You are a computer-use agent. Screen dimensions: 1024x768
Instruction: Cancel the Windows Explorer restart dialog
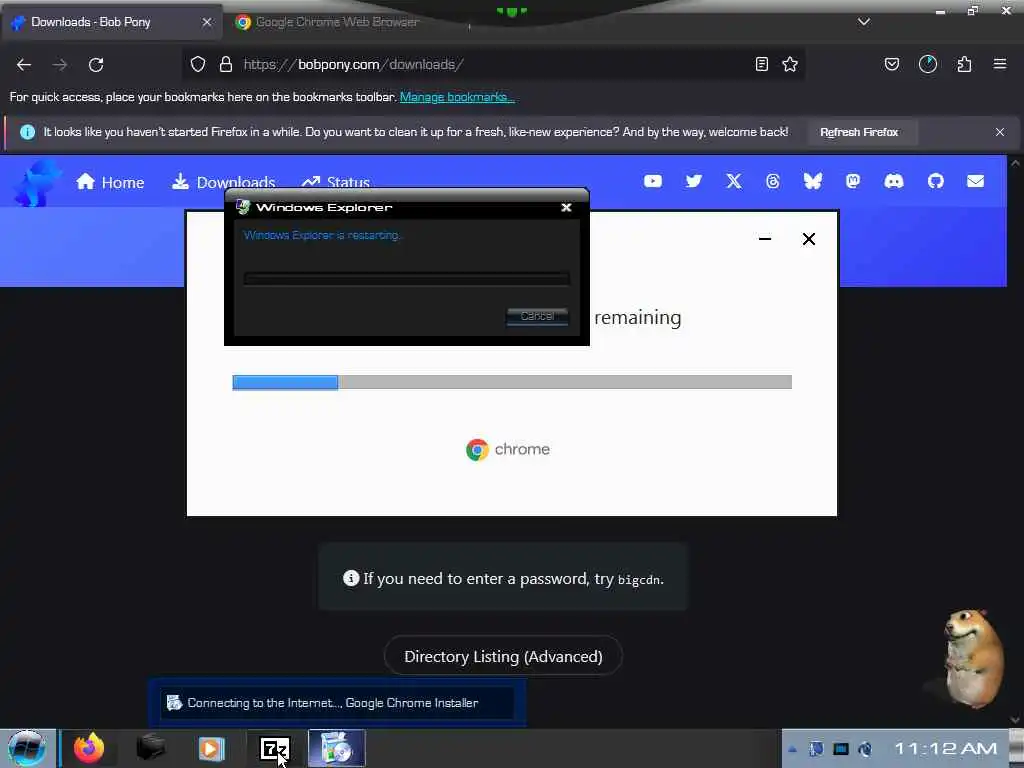pos(537,316)
